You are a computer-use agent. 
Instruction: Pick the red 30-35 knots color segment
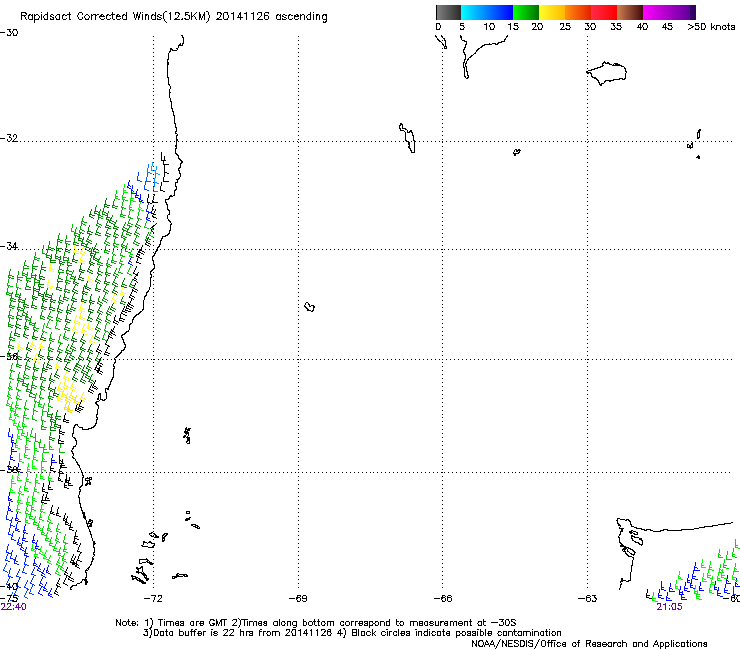point(604,12)
